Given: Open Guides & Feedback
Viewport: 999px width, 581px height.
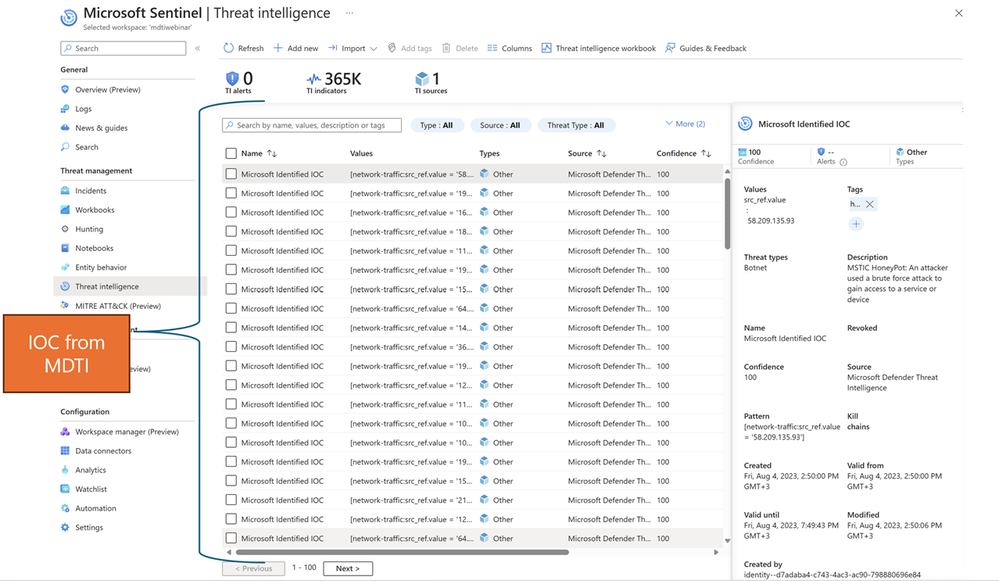Looking at the screenshot, I should click(705, 48).
